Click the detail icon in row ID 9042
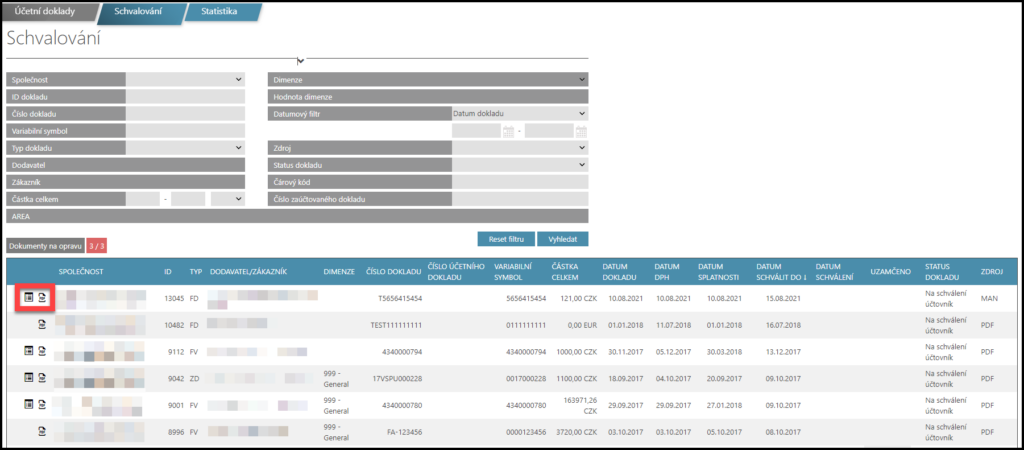 29,377
